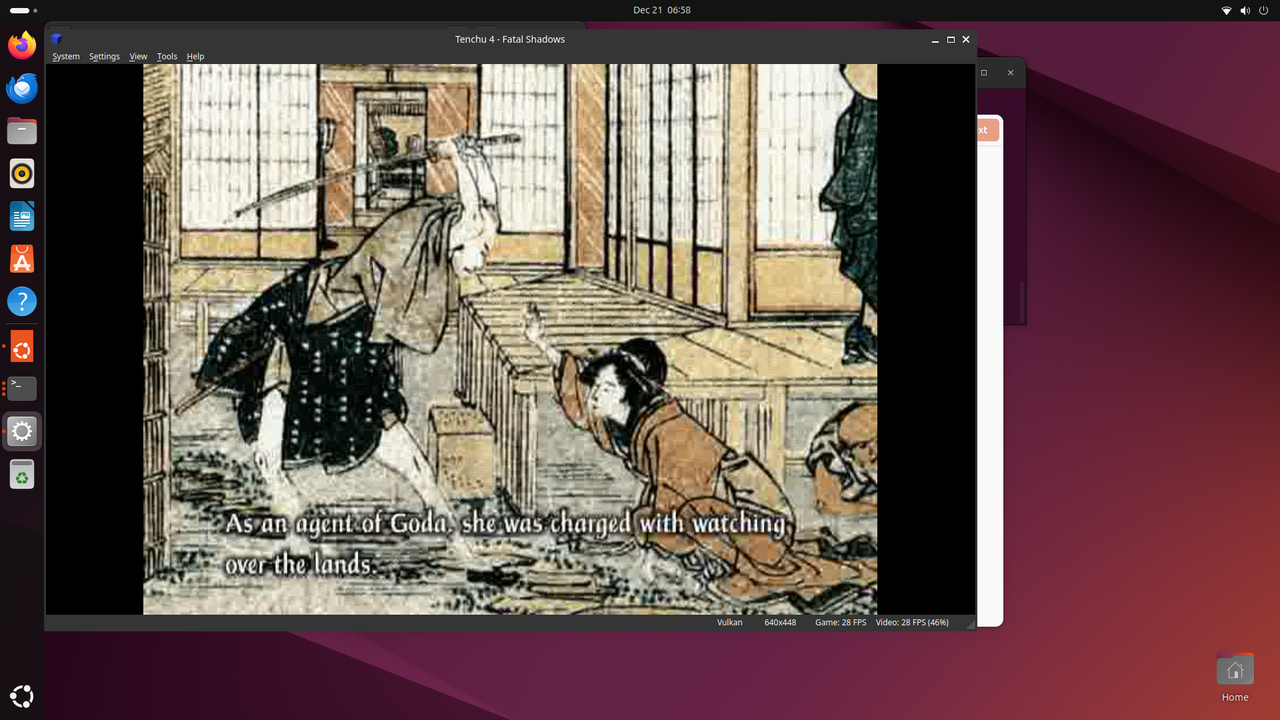The width and height of the screenshot is (1280, 720).
Task: Click the game video display area
Action: pos(510,339)
